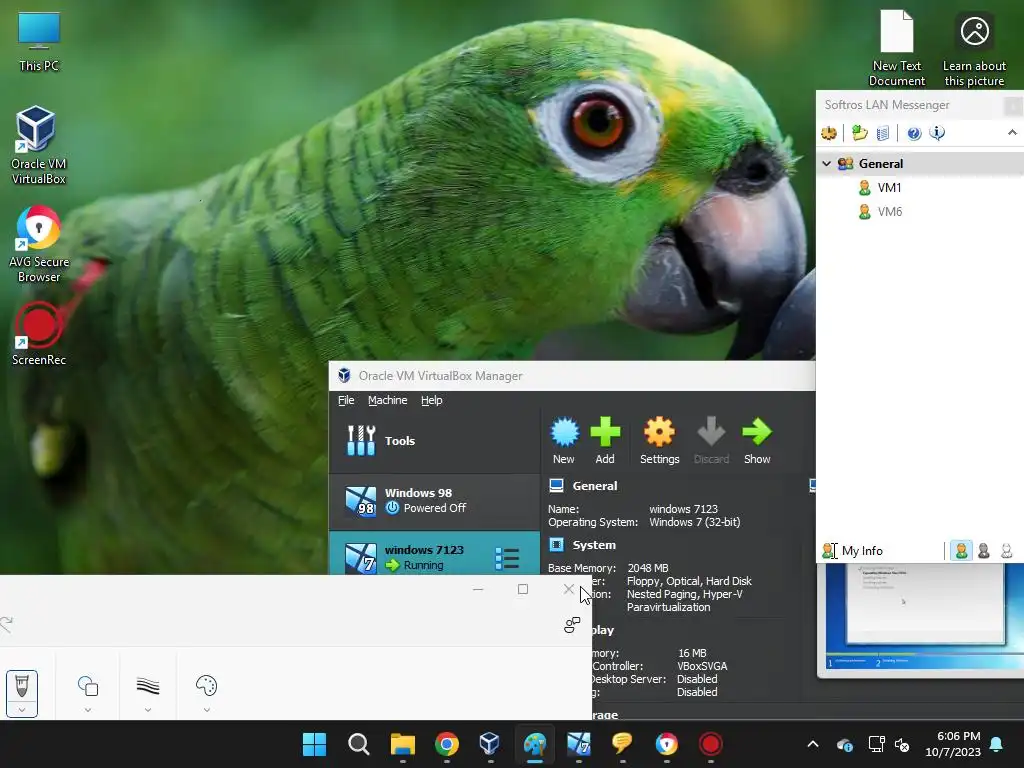Switch to VirtualBox Manager on the taskbar

click(490, 744)
